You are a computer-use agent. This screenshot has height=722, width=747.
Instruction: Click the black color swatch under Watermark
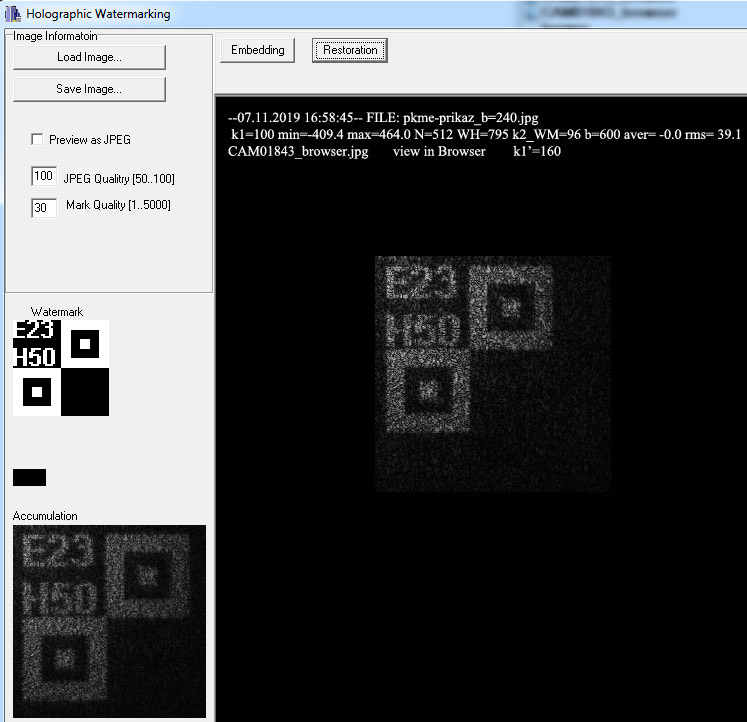(x=30, y=478)
